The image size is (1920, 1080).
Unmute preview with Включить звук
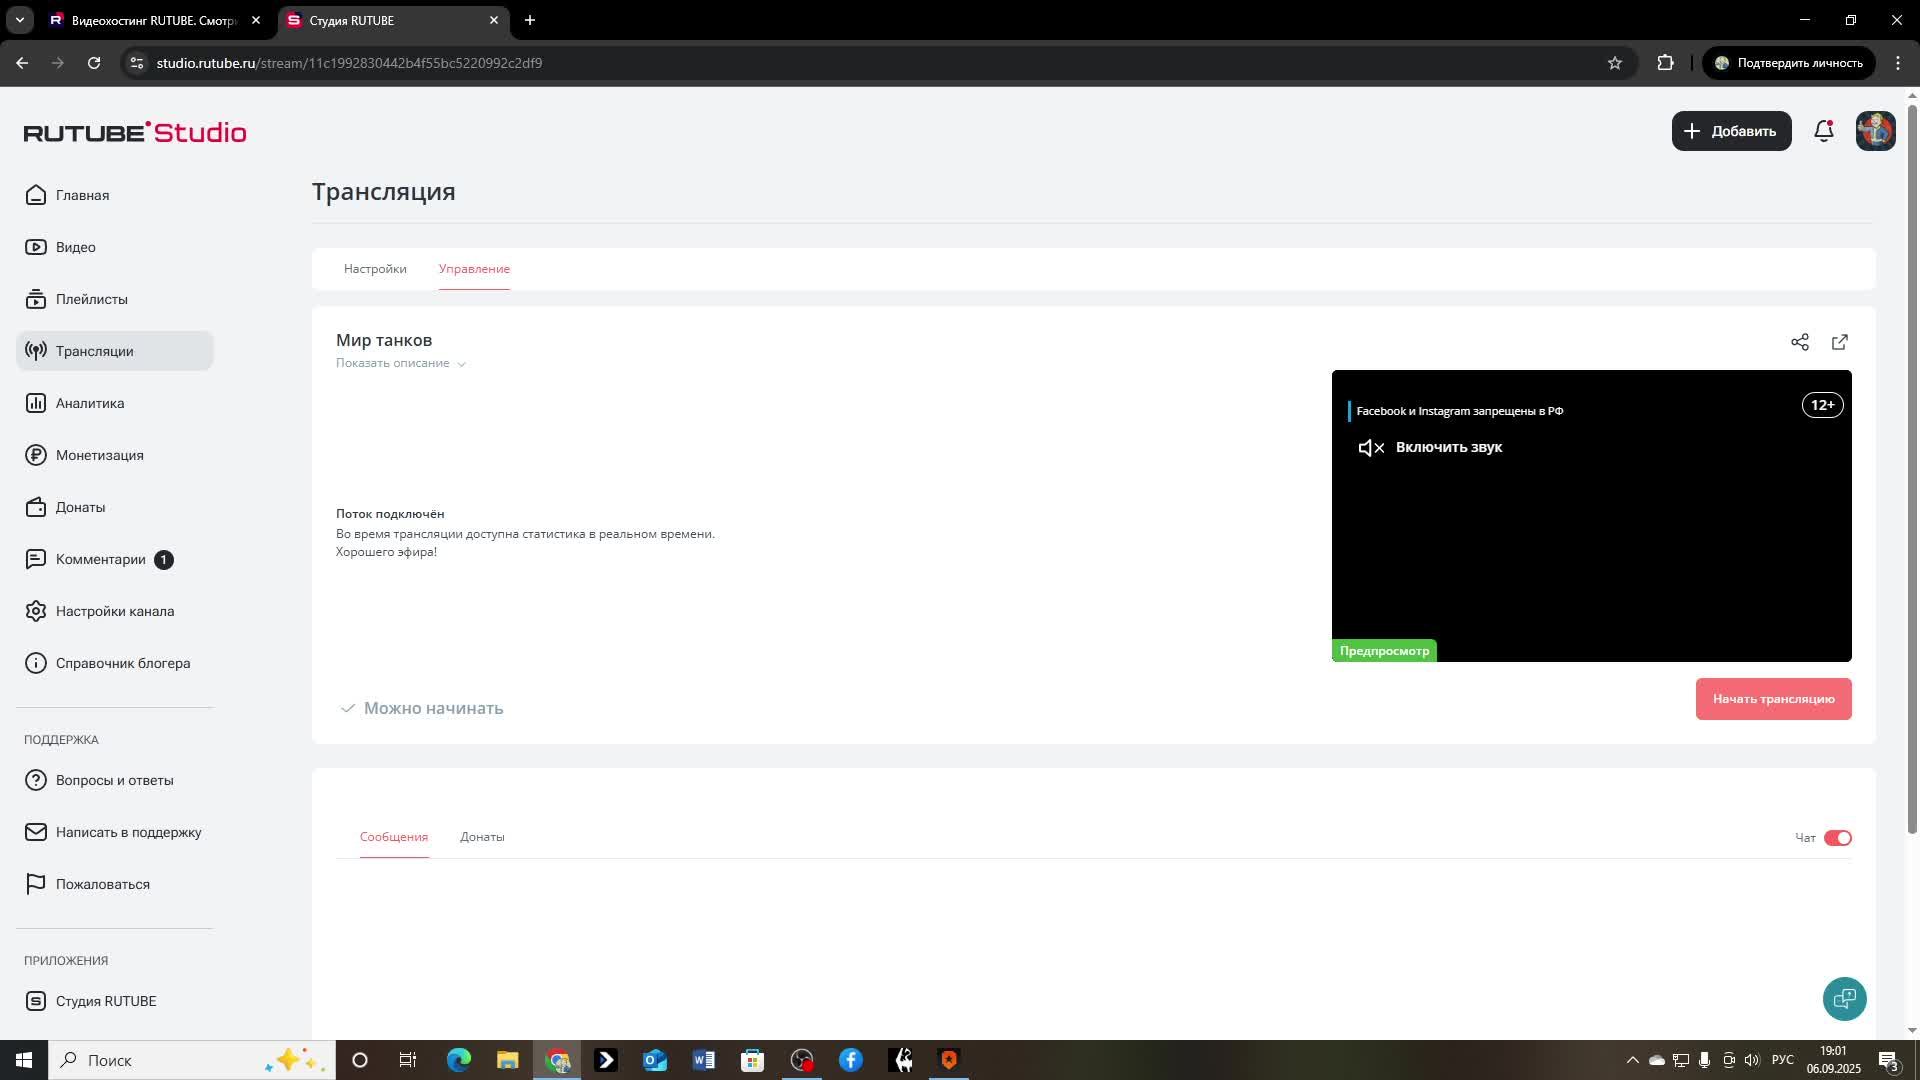point(1431,447)
